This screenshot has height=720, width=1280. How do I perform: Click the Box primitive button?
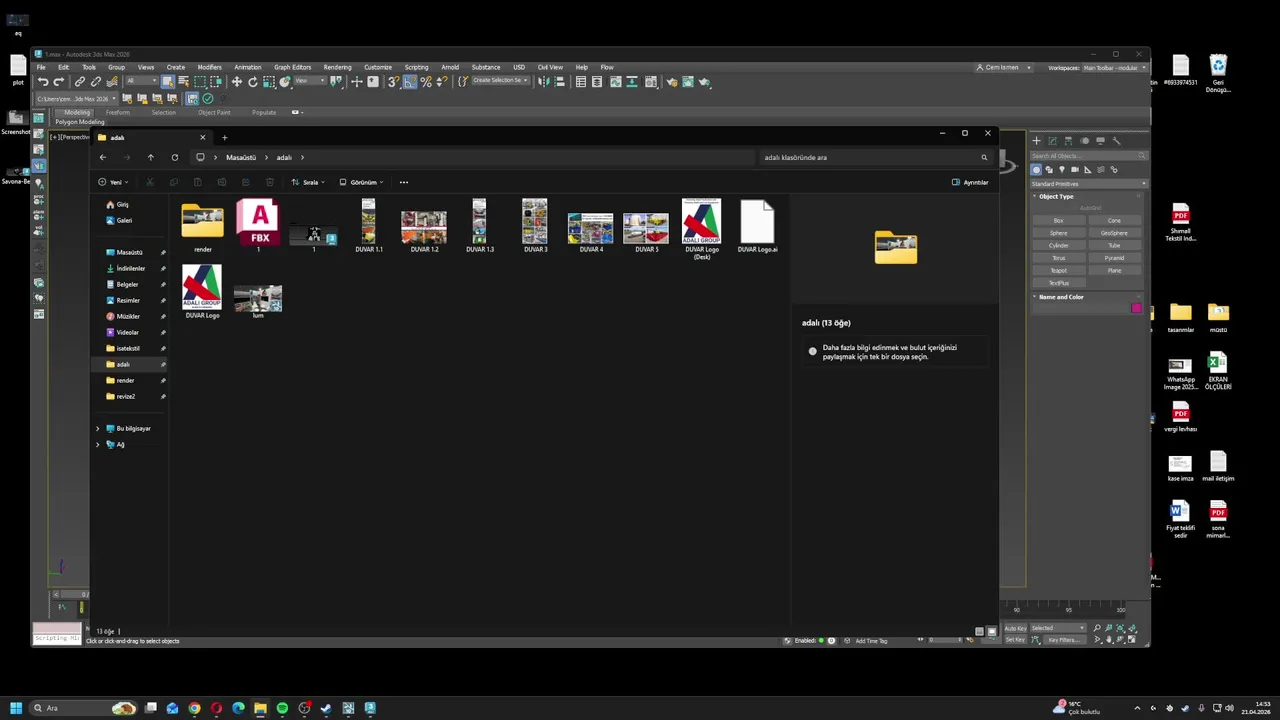(x=1058, y=220)
